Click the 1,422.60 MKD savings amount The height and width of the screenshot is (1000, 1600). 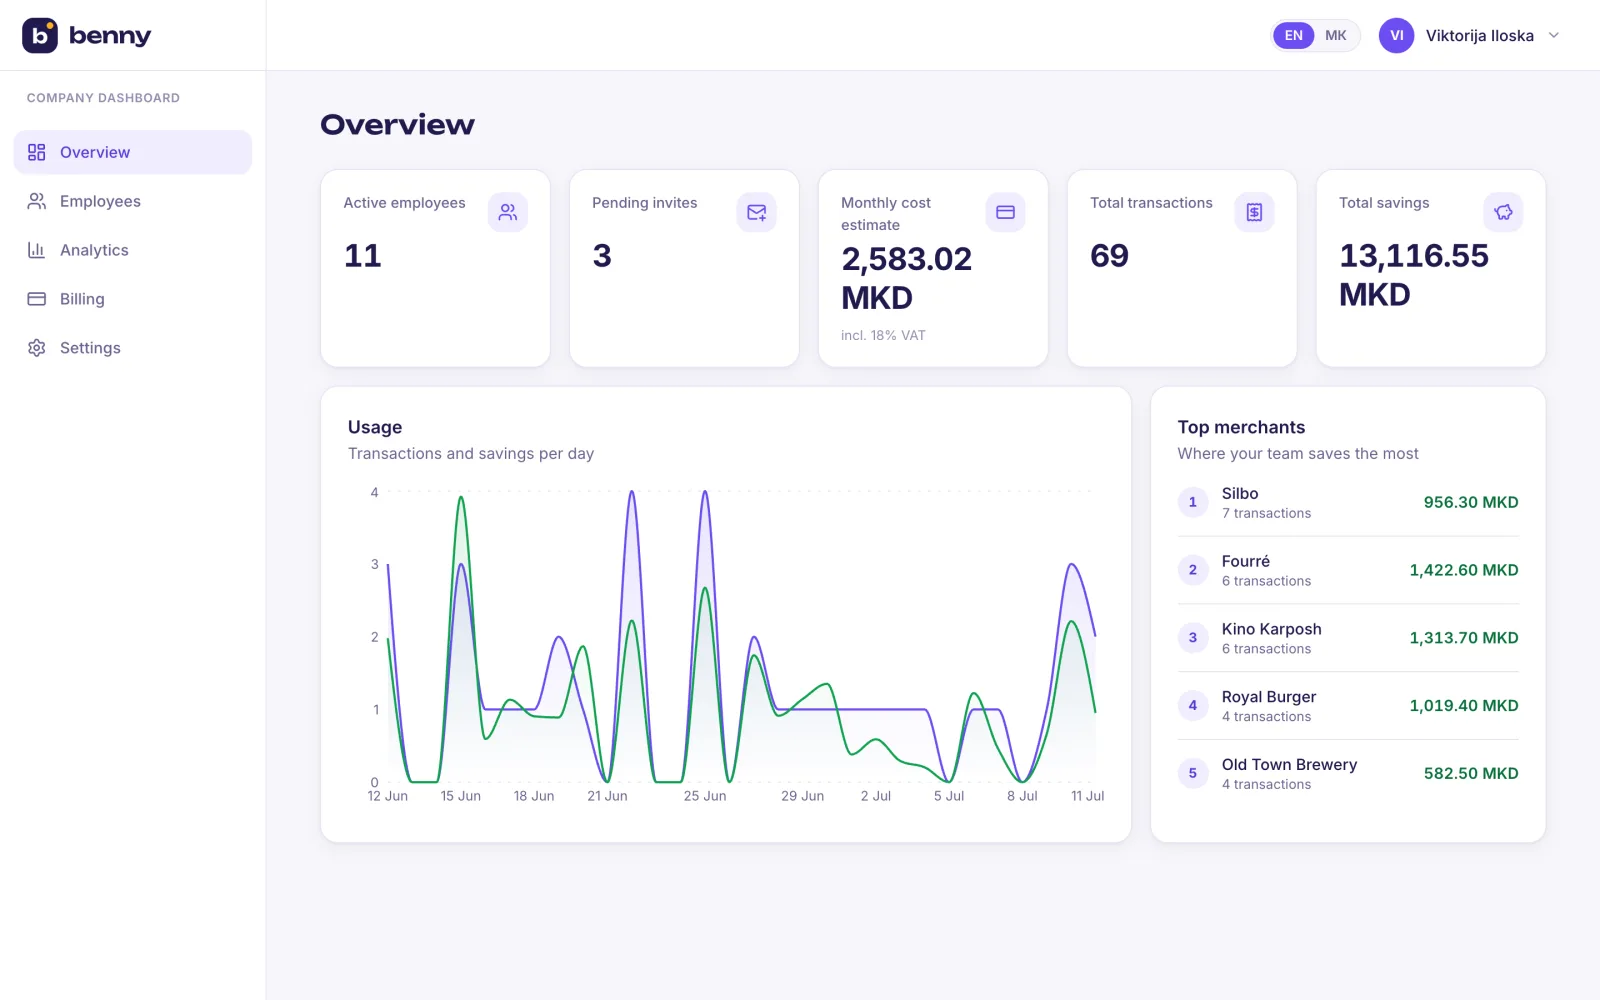tap(1464, 570)
